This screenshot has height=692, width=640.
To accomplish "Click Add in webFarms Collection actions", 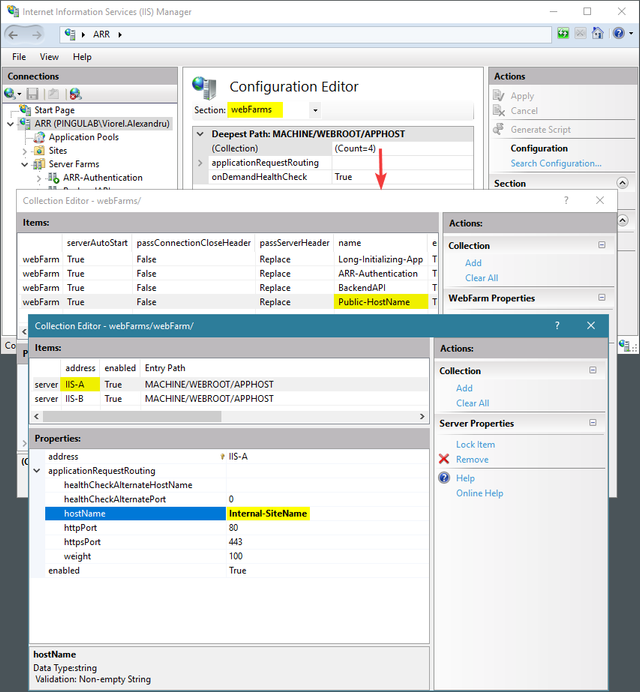I will point(473,263).
